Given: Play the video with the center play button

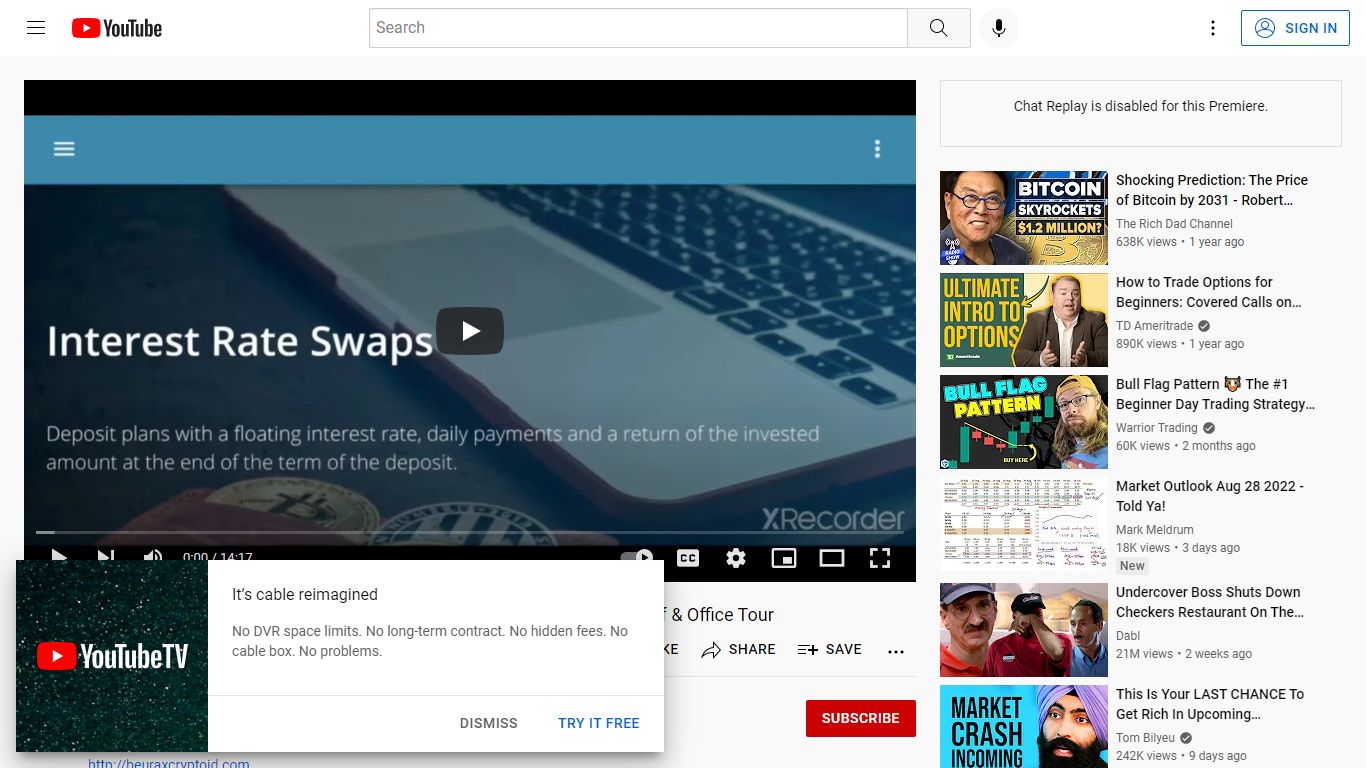Looking at the screenshot, I should point(470,331).
